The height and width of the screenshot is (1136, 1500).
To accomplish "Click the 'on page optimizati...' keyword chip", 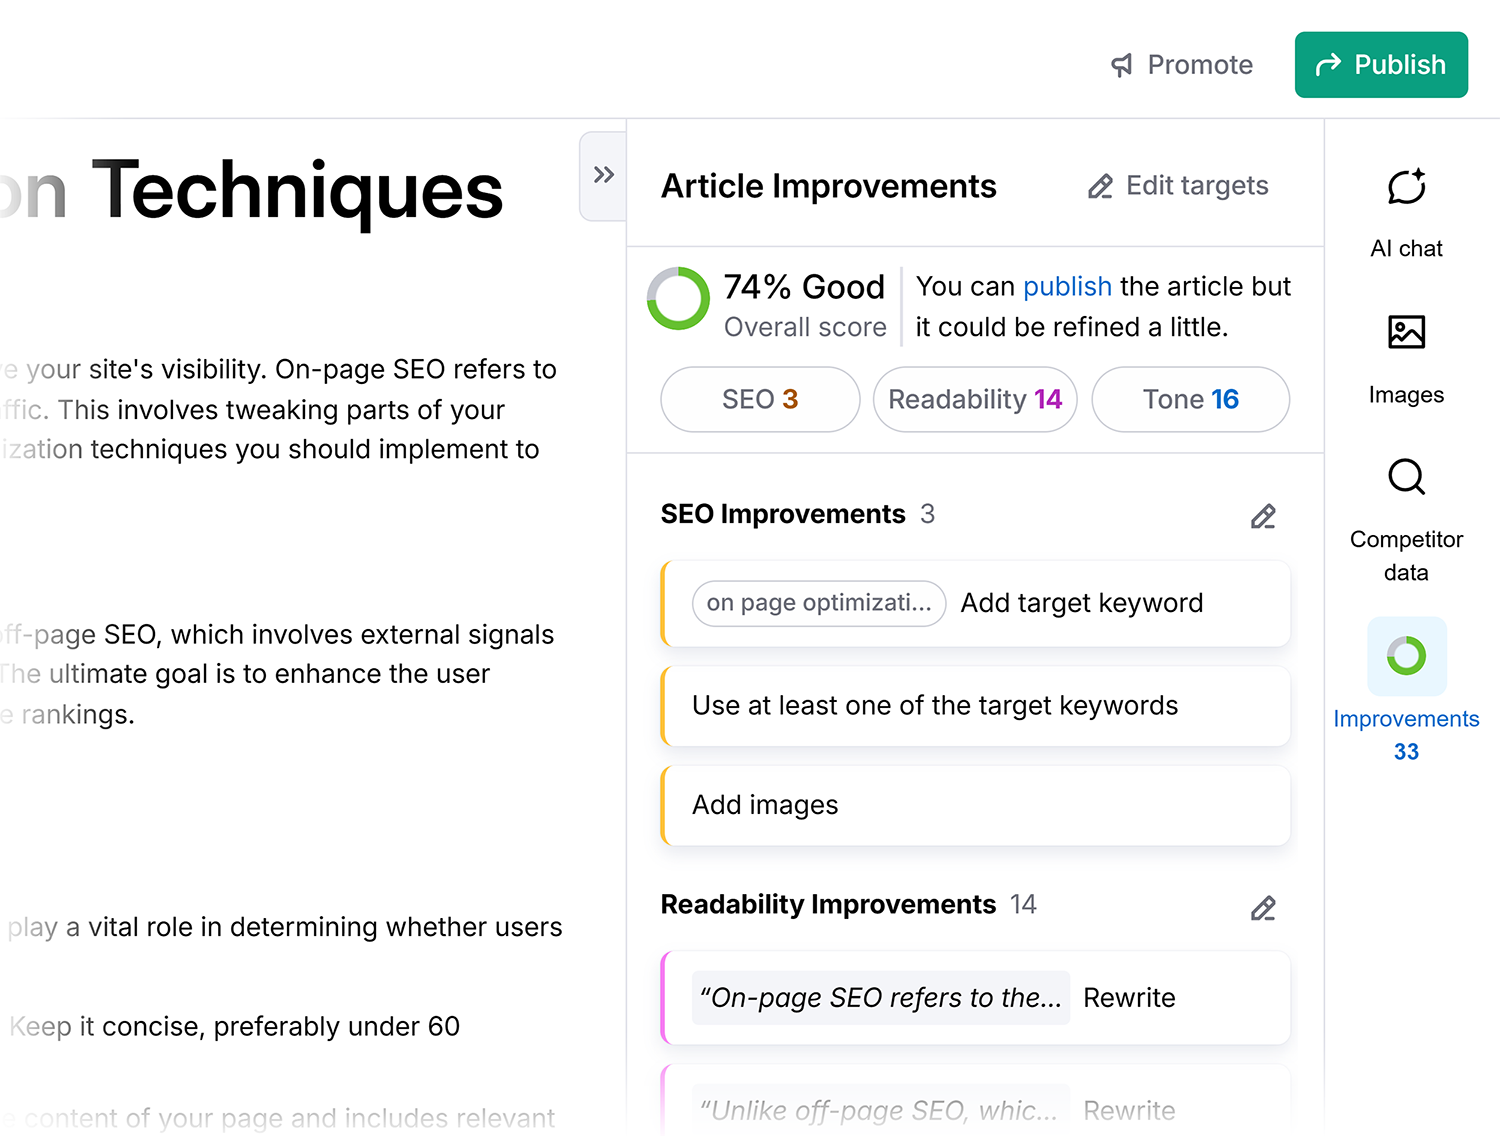I will [819, 603].
